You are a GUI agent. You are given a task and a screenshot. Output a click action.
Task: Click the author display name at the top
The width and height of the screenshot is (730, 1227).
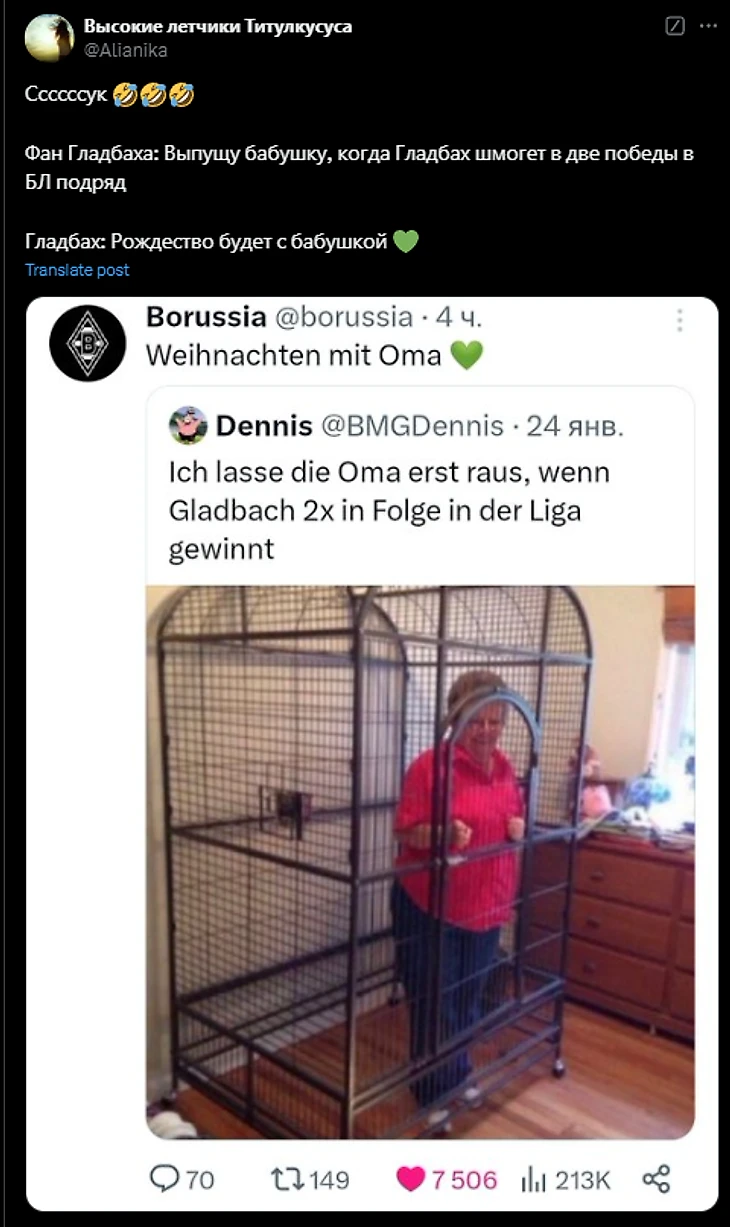click(218, 26)
